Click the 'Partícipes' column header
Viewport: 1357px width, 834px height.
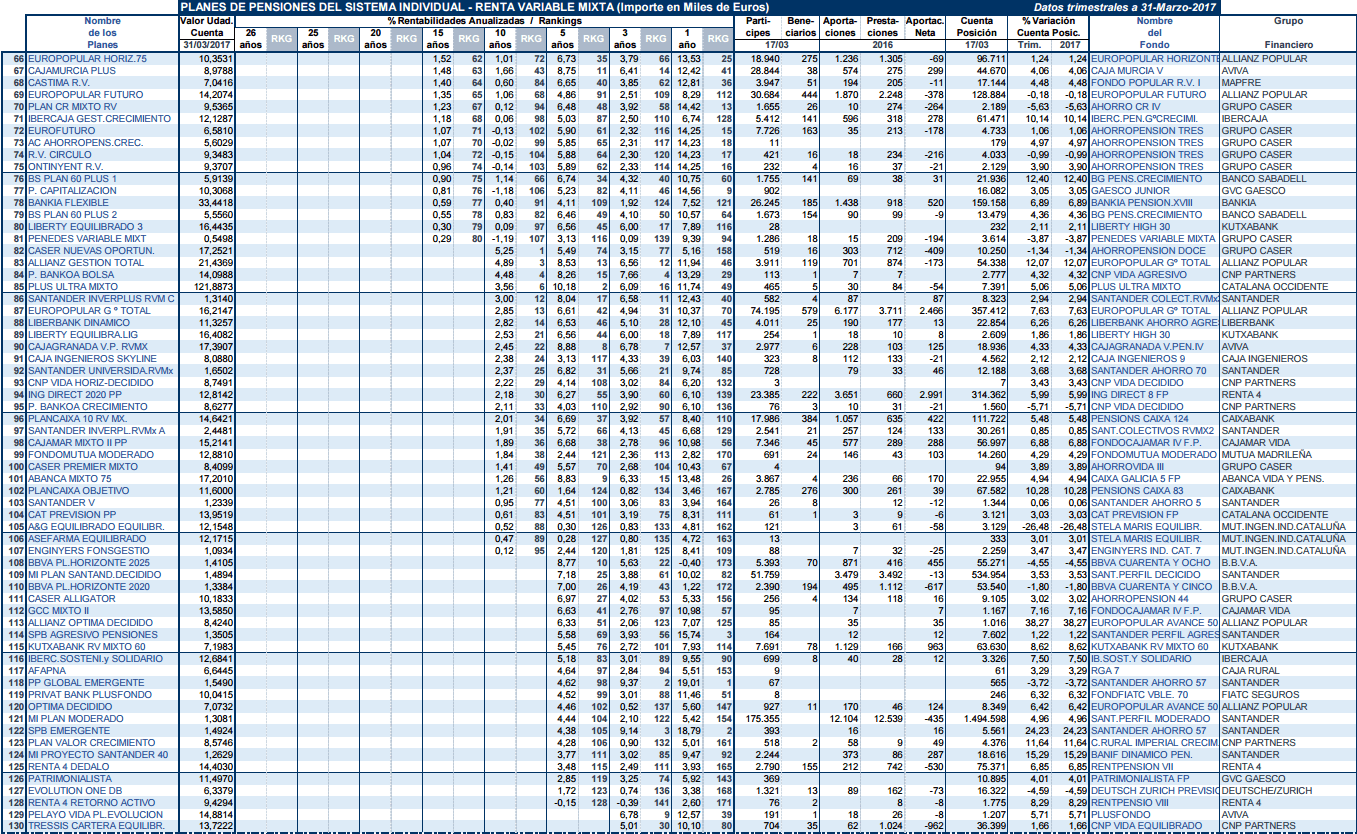coord(757,27)
